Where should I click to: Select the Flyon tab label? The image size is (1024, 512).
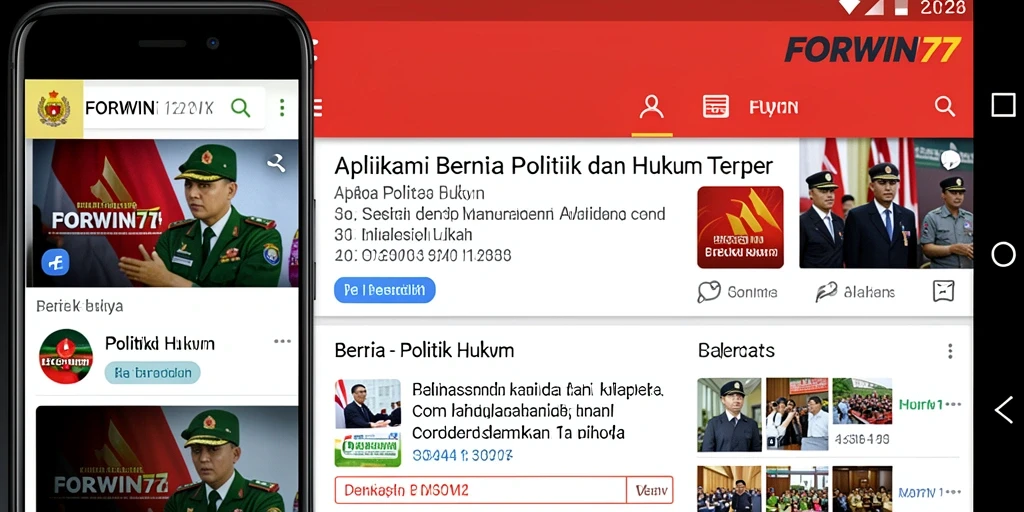coord(773,107)
